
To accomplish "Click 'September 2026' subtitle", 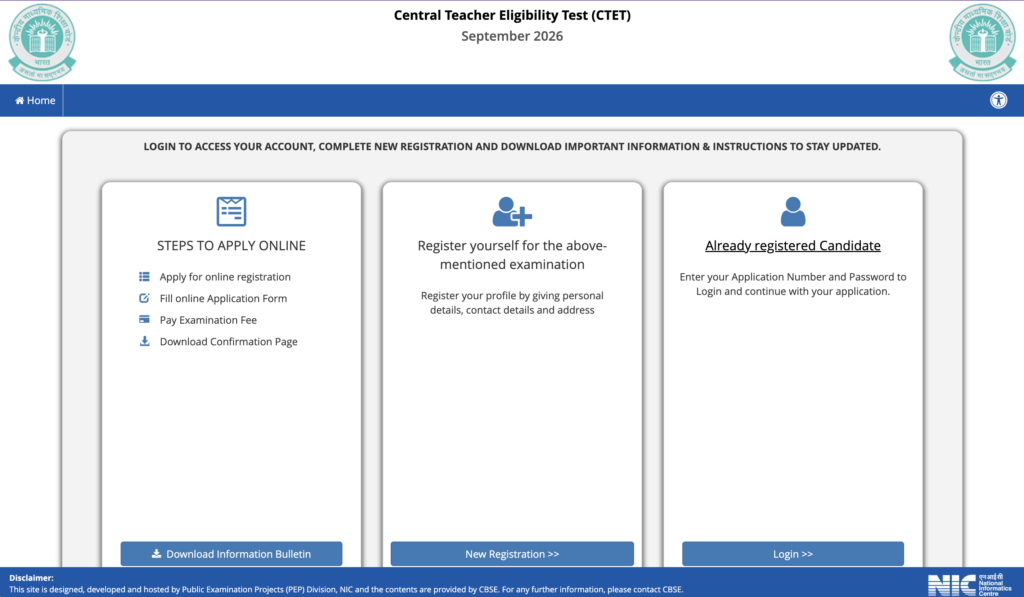I will pyautogui.click(x=512, y=36).
